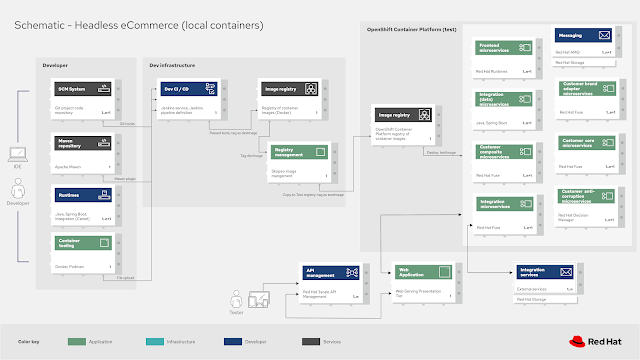Select the teal Infrastructure color swatch
The image size is (640, 360).
pyautogui.click(x=155, y=342)
